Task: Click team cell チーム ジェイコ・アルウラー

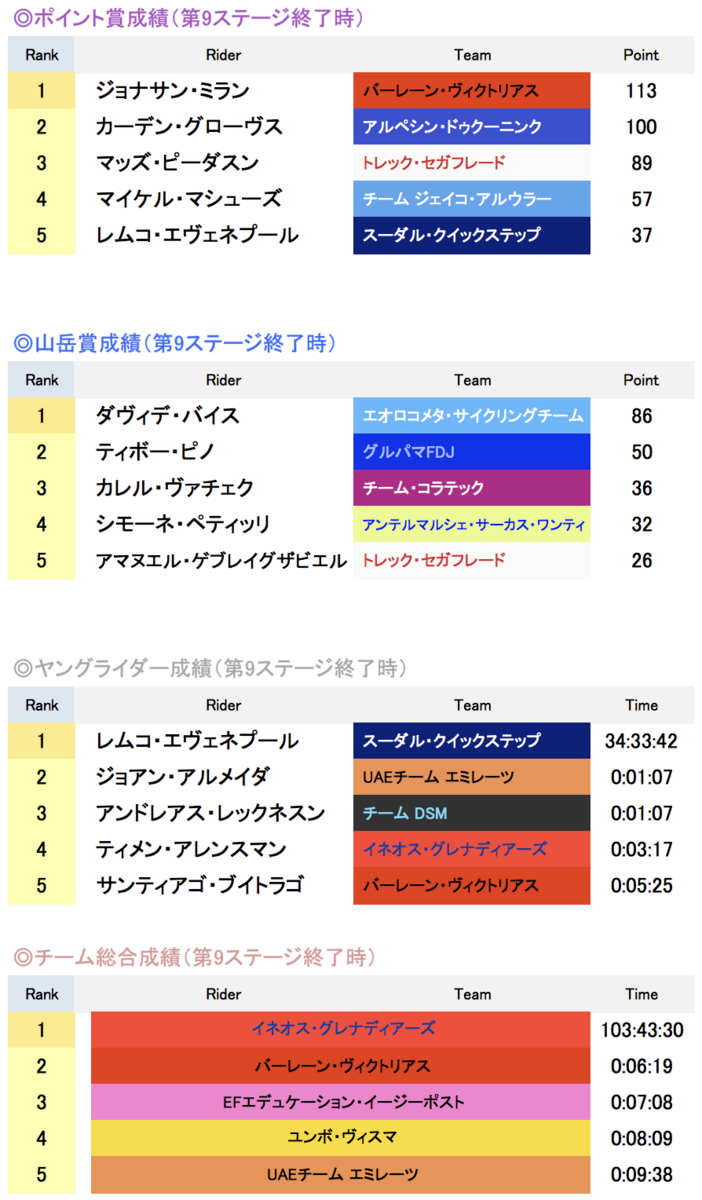Action: (472, 199)
